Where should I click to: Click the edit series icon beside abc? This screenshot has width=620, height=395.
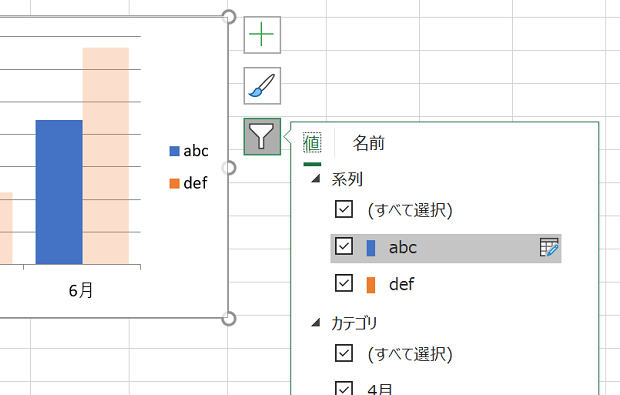(x=549, y=248)
